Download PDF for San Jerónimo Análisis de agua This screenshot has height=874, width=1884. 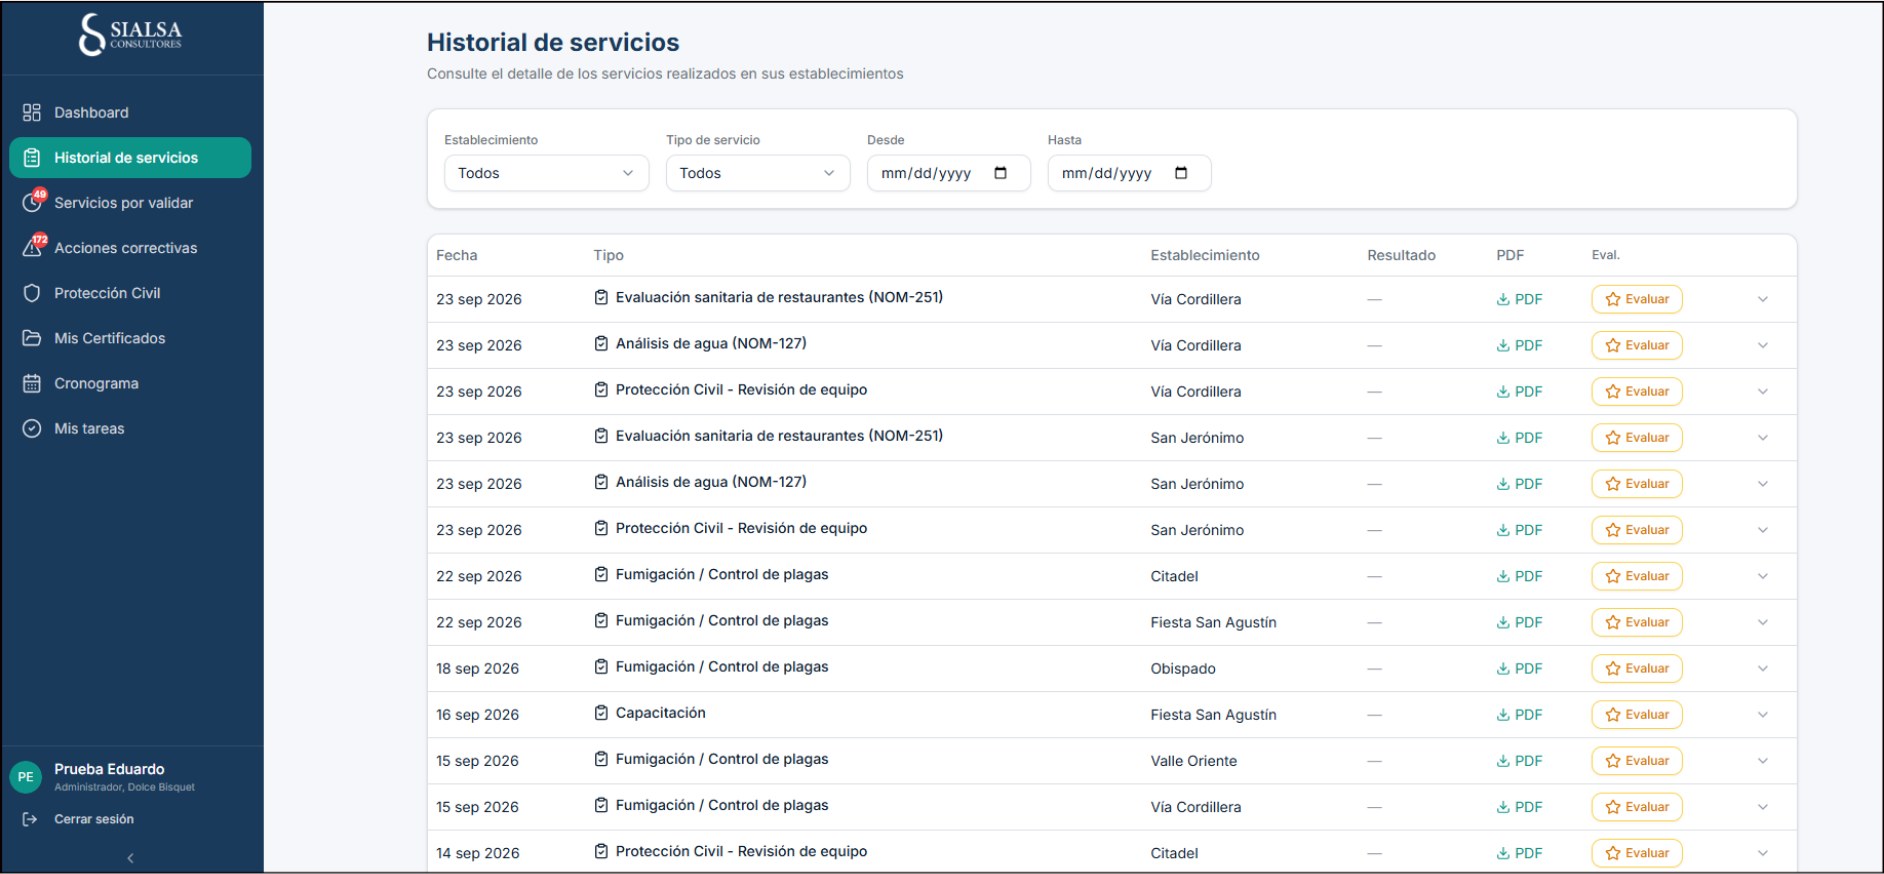1519,484
